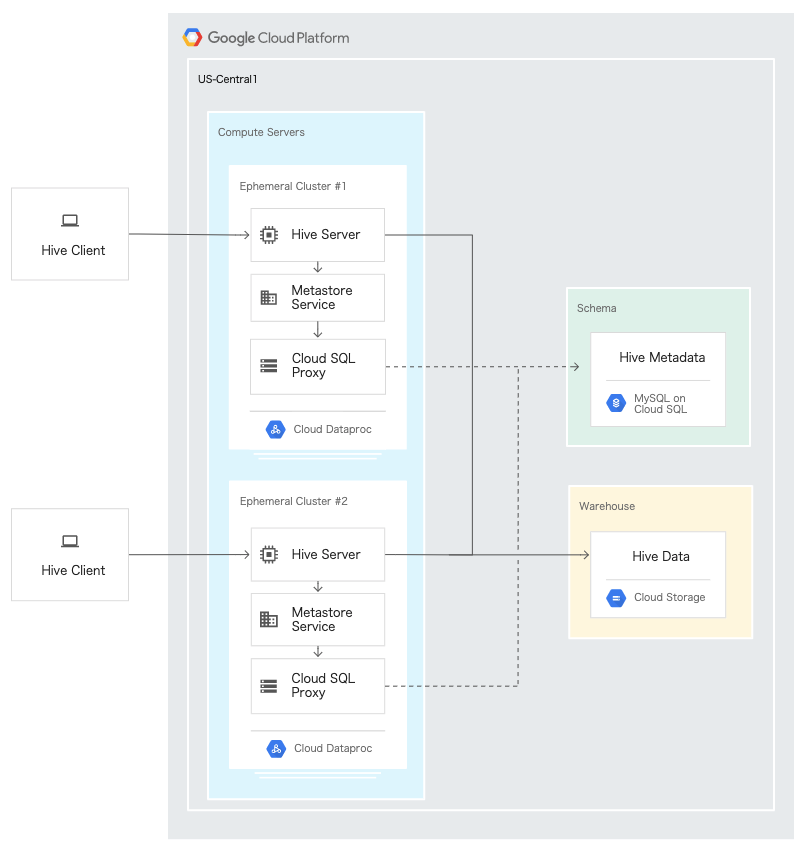807x850 pixels.
Task: Click the Hive Metadata heading
Action: [662, 357]
